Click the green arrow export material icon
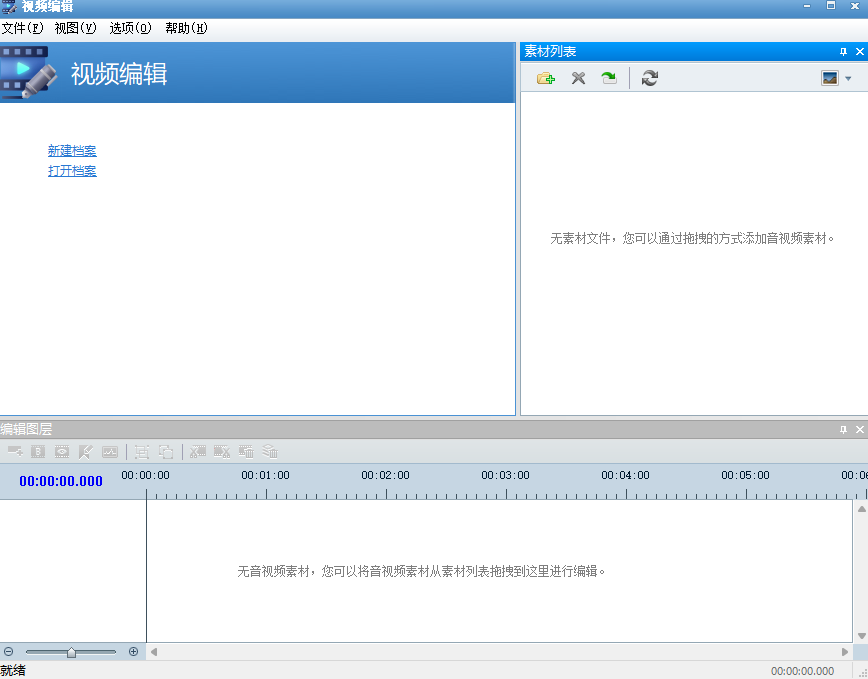Image resolution: width=868 pixels, height=679 pixels. (609, 78)
